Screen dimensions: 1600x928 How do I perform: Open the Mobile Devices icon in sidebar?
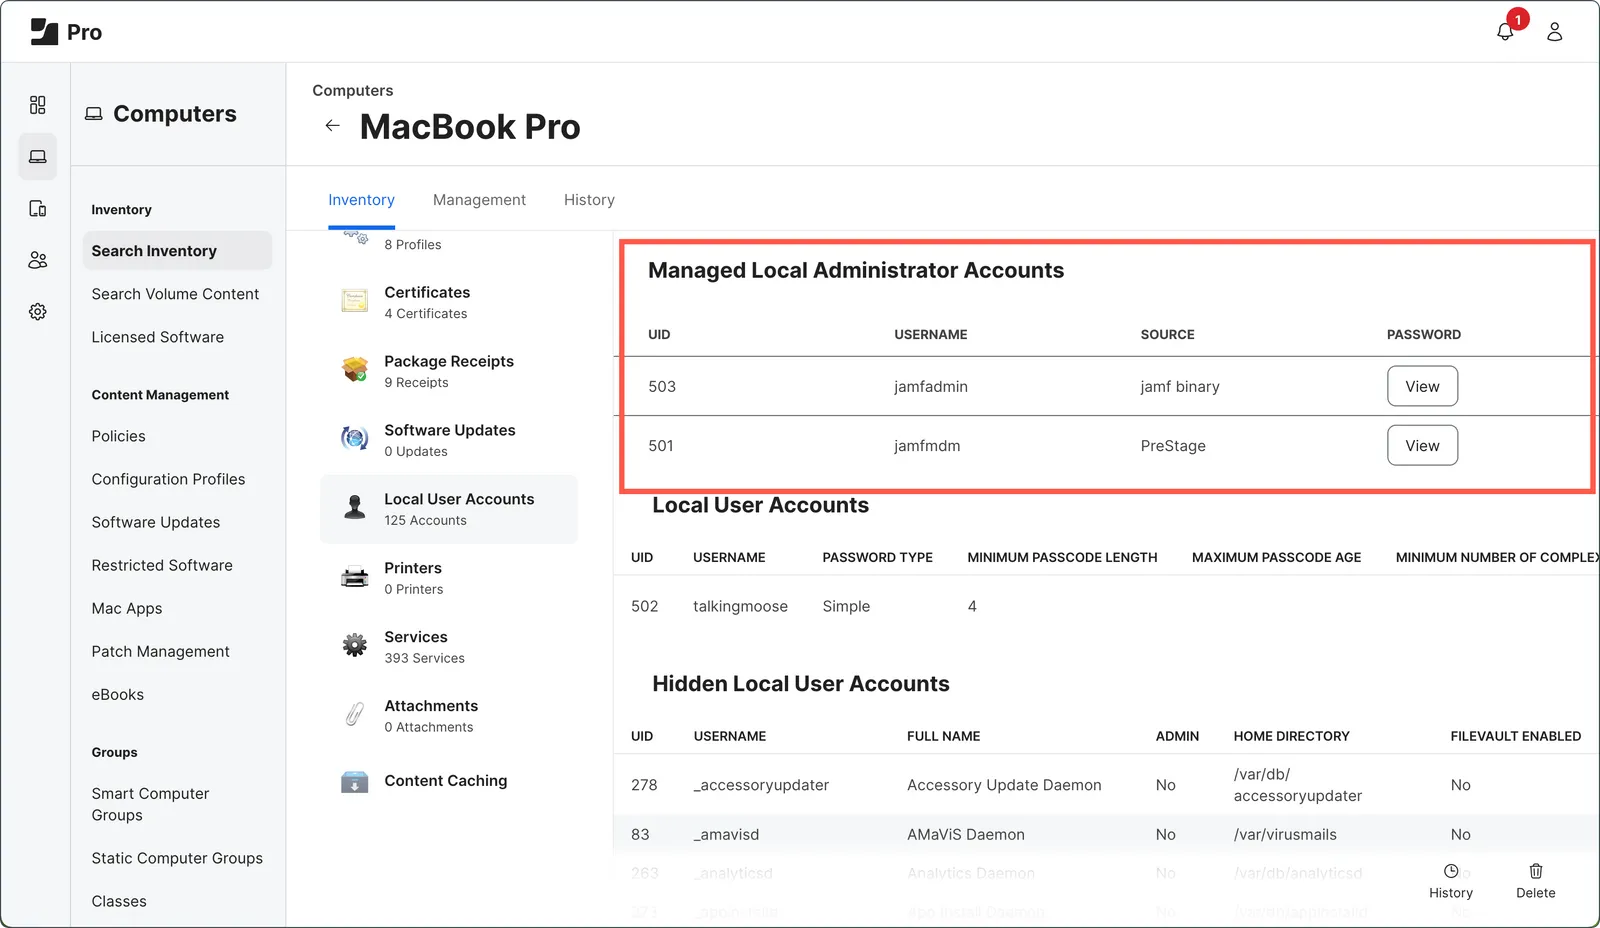point(37,208)
